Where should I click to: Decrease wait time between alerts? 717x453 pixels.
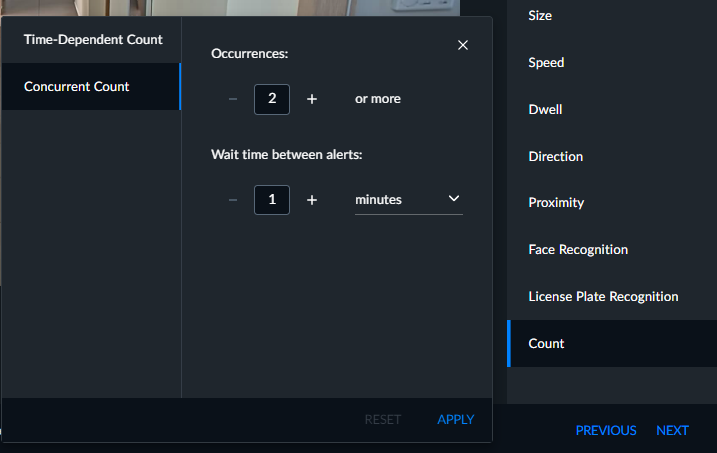(x=233, y=200)
